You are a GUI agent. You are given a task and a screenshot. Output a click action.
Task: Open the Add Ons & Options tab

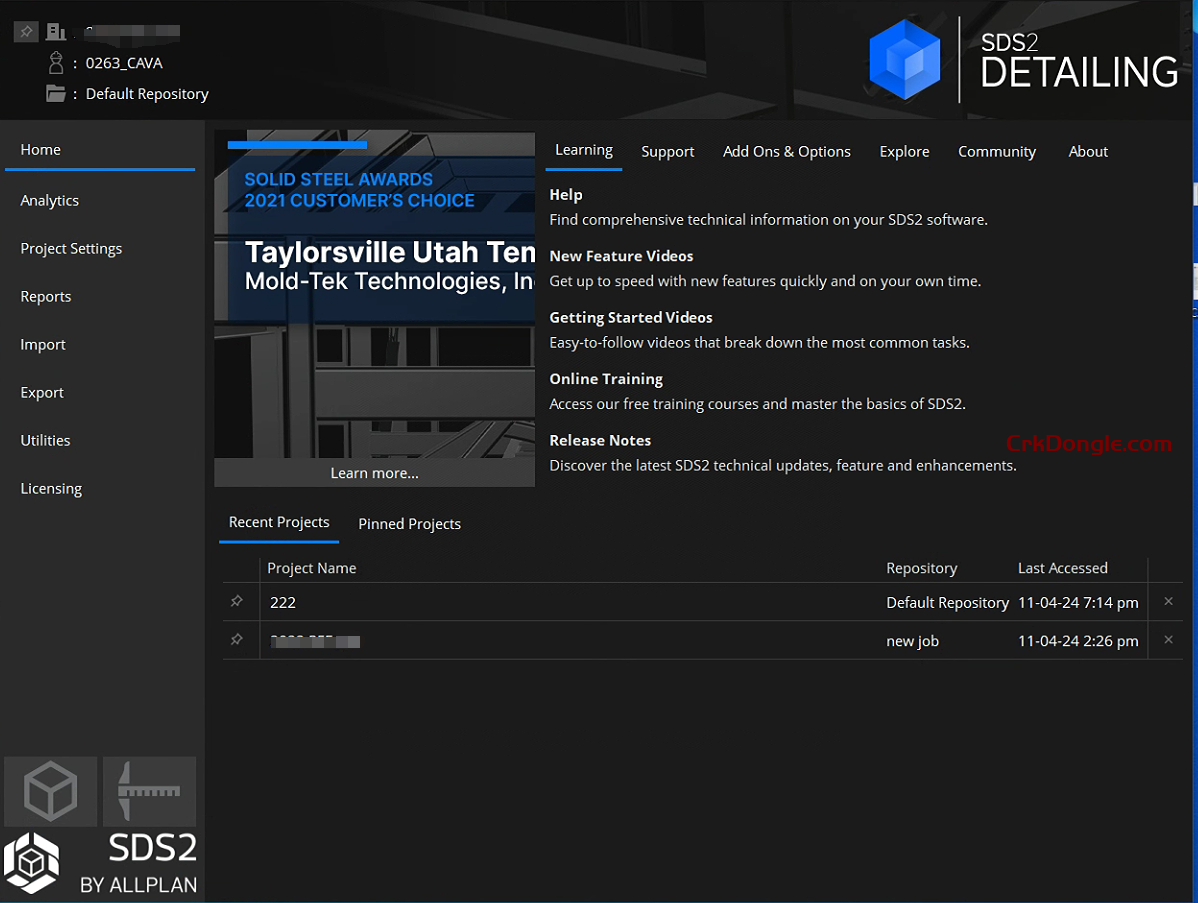click(786, 151)
